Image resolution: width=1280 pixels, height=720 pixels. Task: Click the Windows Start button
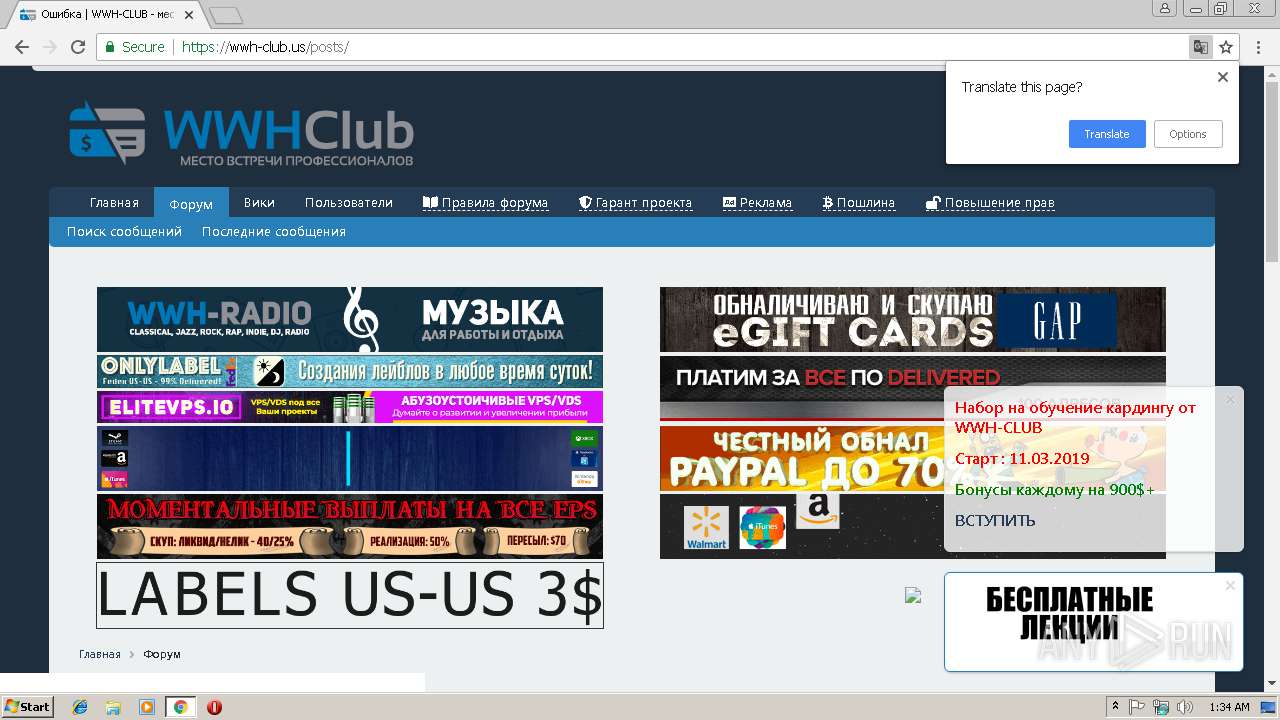click(x=27, y=707)
